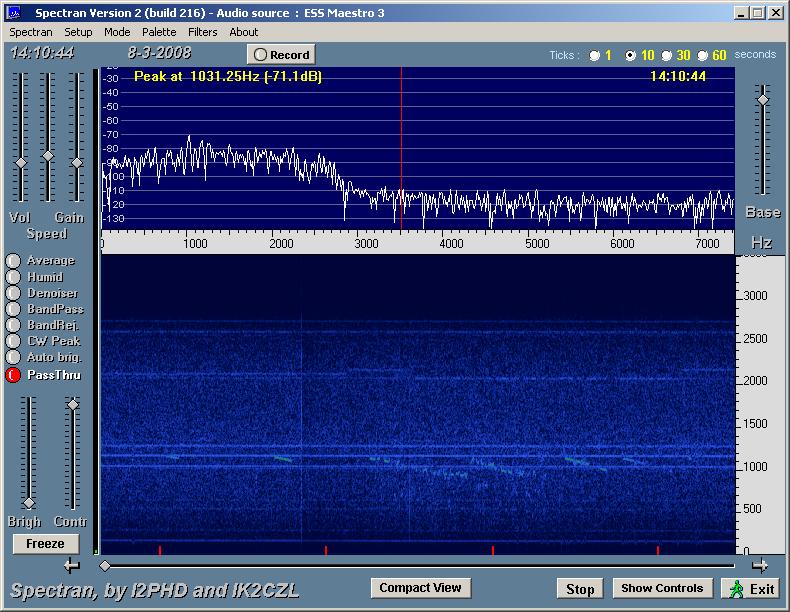Toggle the Denoiser option
Image resolution: width=790 pixels, height=612 pixels.
[x=13, y=293]
